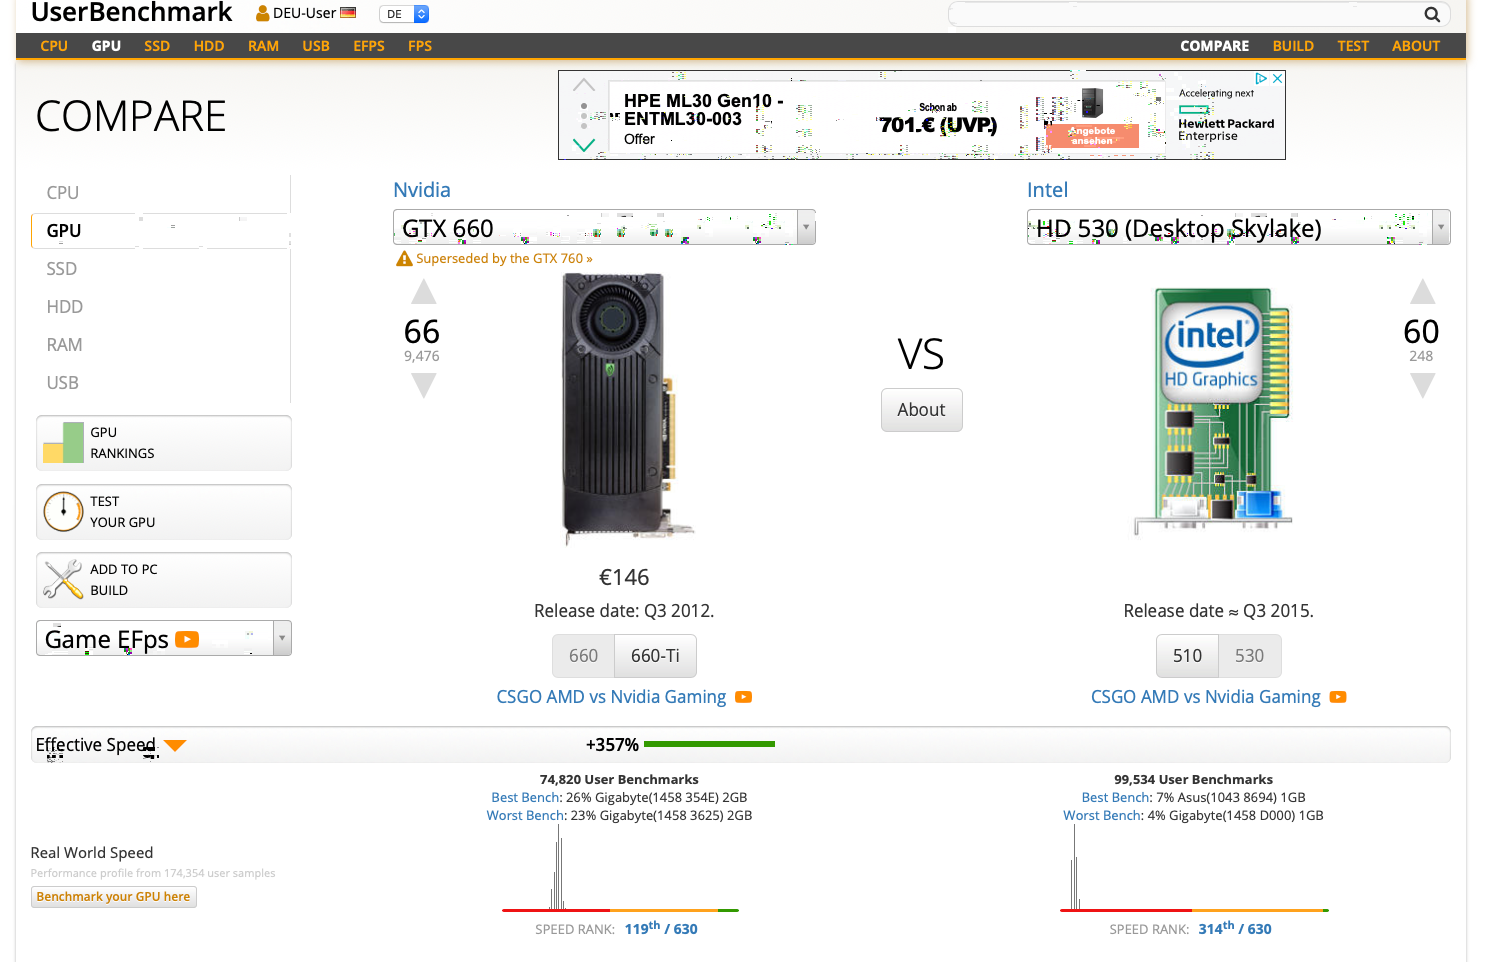Click the orange Angebote ansehen ad button

click(x=1092, y=135)
